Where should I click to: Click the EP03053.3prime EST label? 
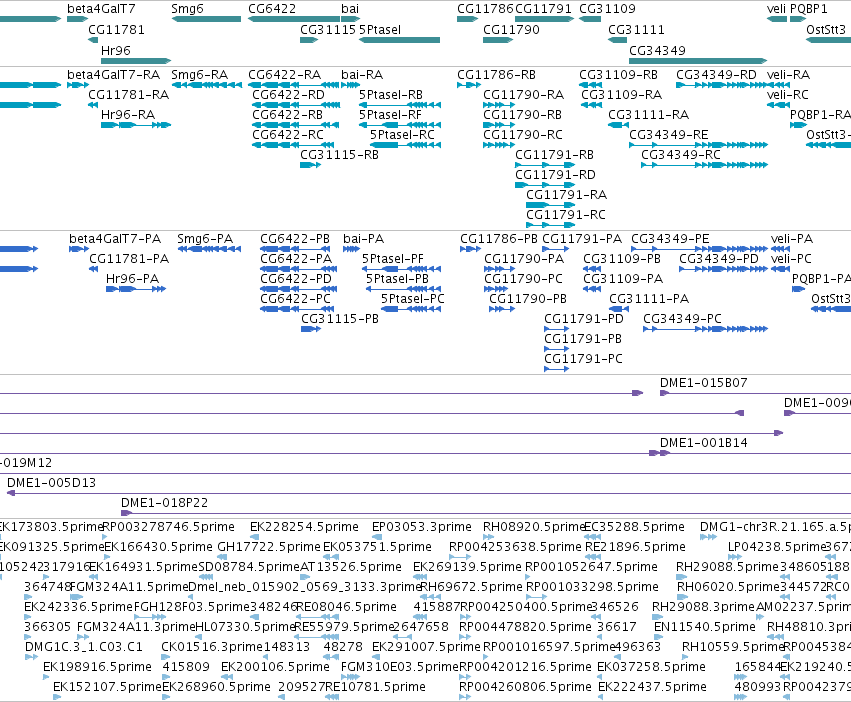422,527
